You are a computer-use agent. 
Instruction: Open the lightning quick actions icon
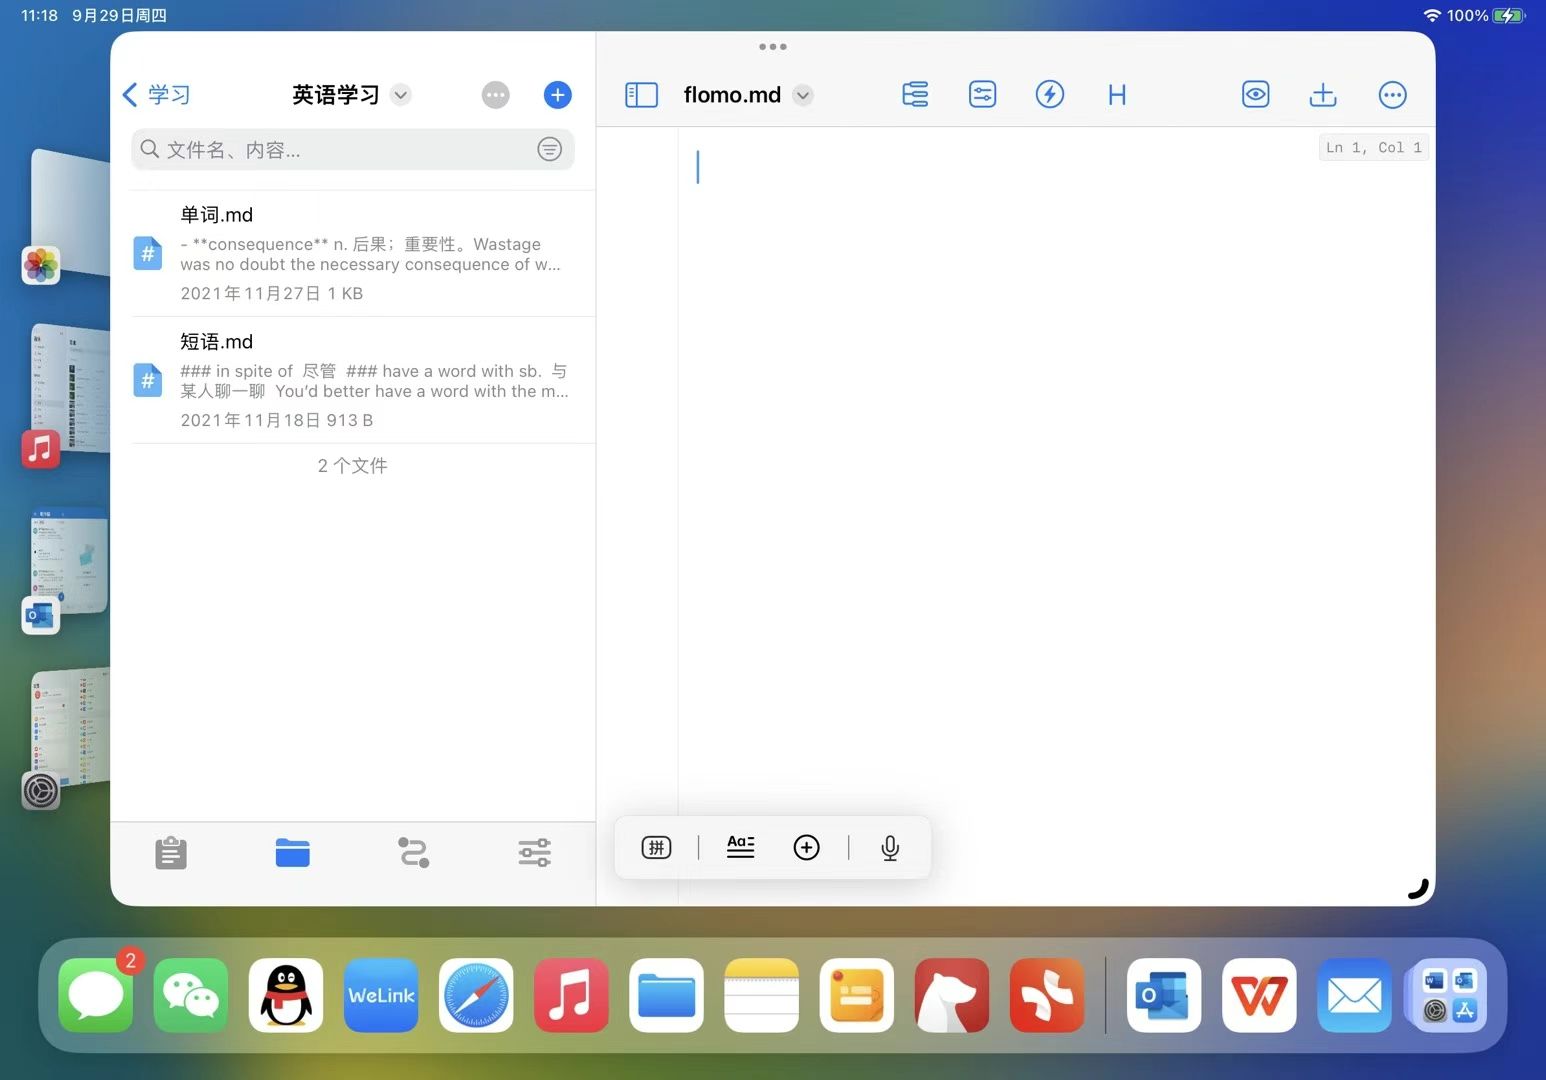pyautogui.click(x=1049, y=95)
